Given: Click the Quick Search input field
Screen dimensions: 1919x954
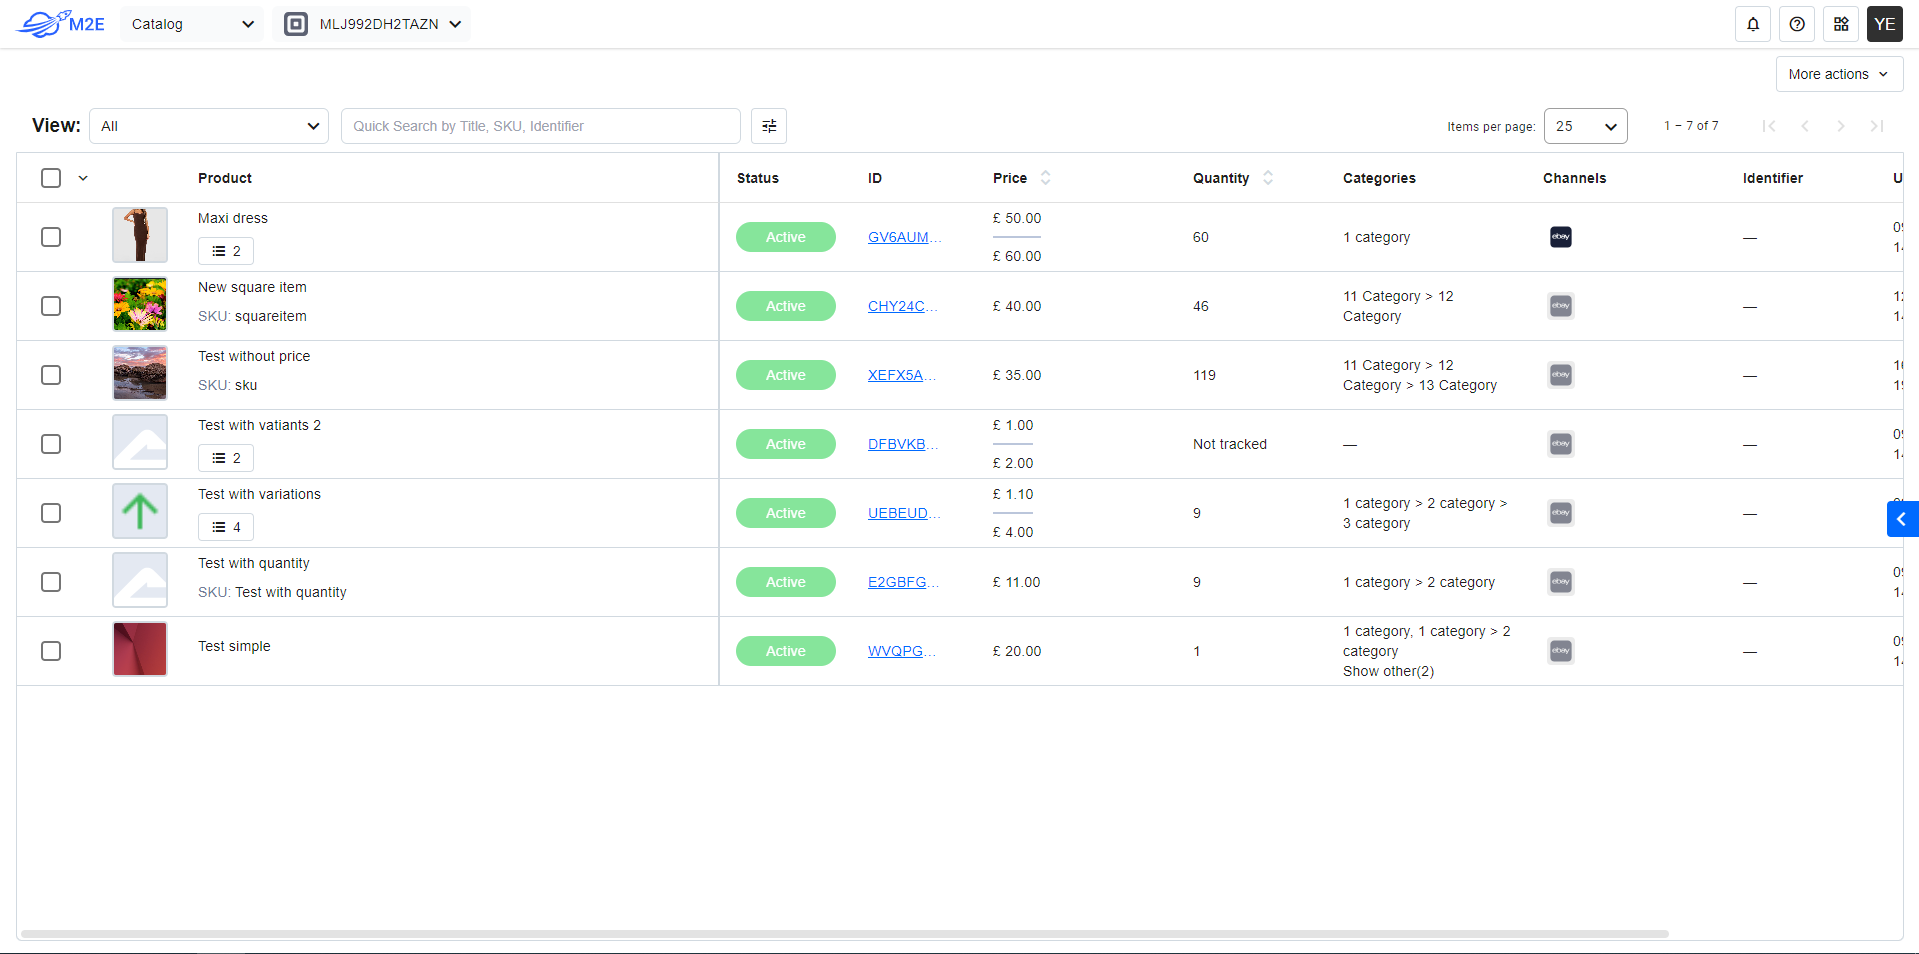Looking at the screenshot, I should pos(540,126).
